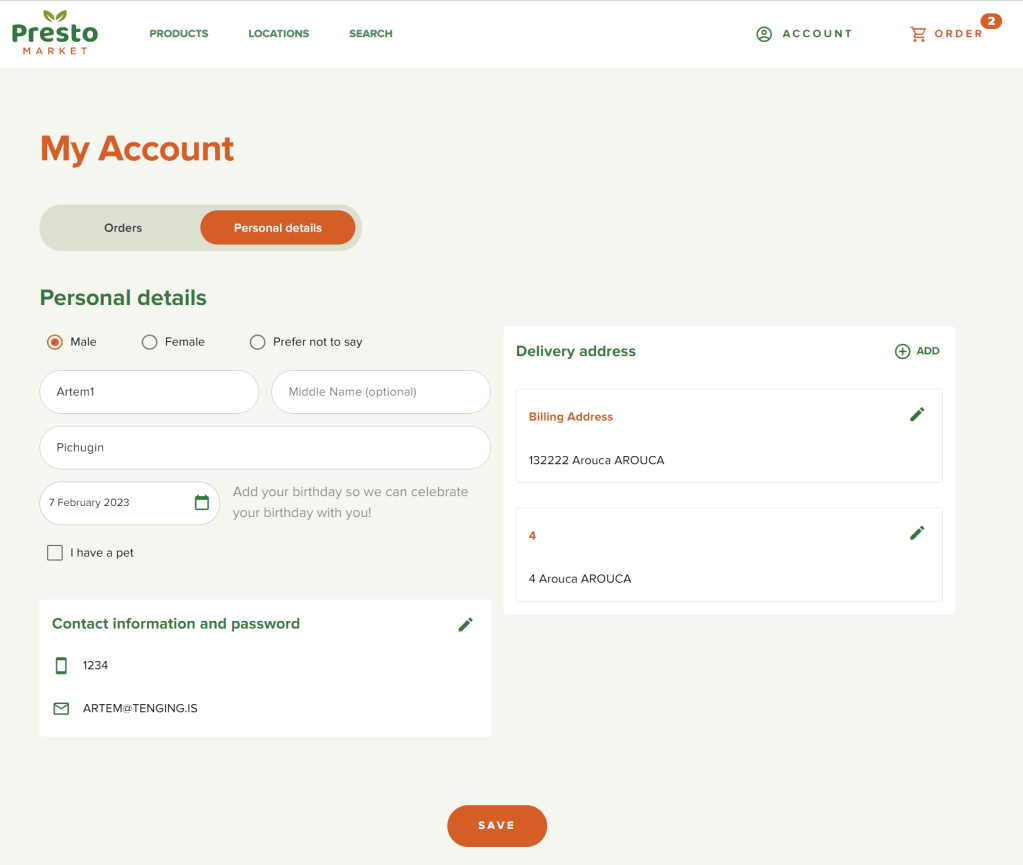Viewport: 1023px width, 865px height.
Task: Open the shopping cart icon
Action: (918, 34)
